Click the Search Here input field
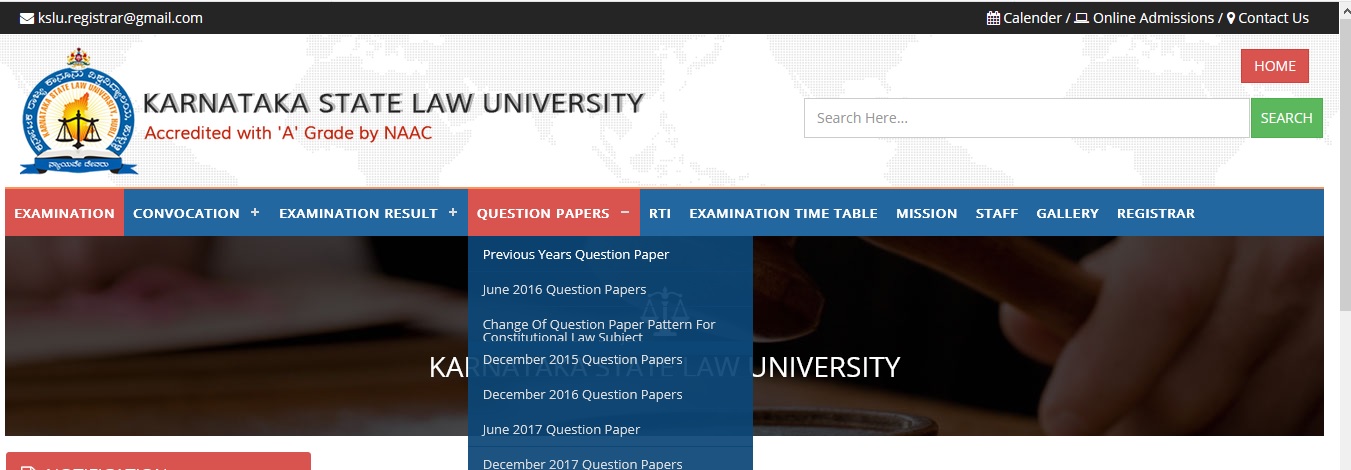 point(1027,118)
